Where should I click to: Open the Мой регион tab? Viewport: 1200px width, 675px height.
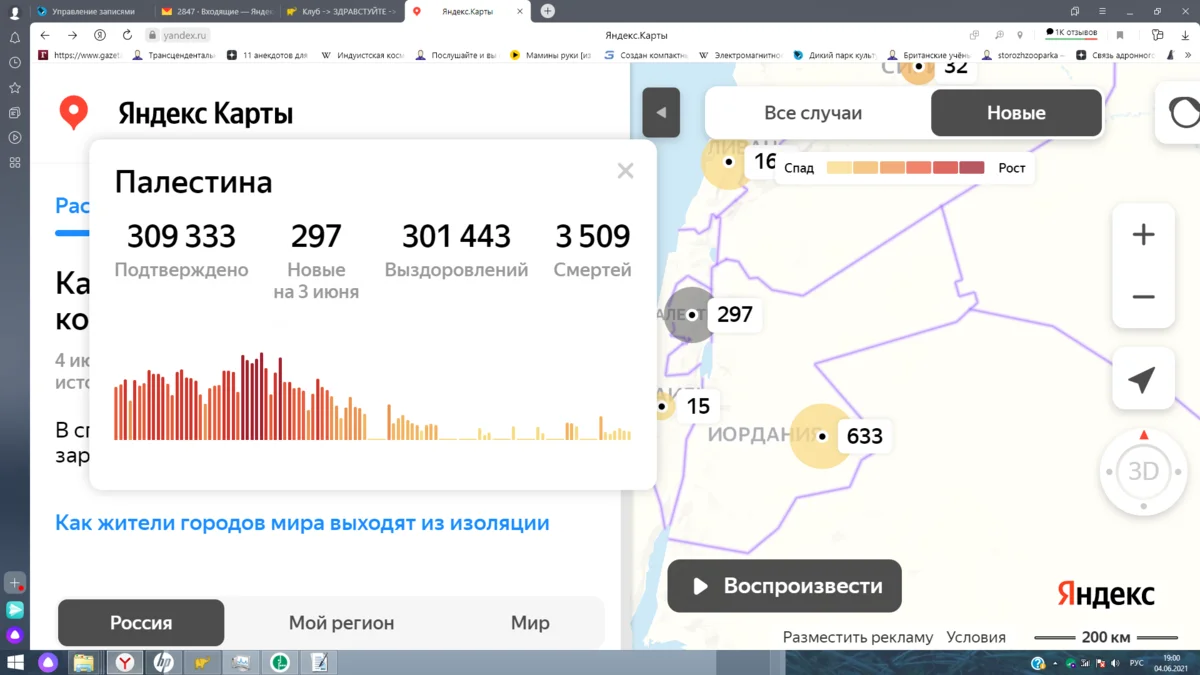click(341, 623)
